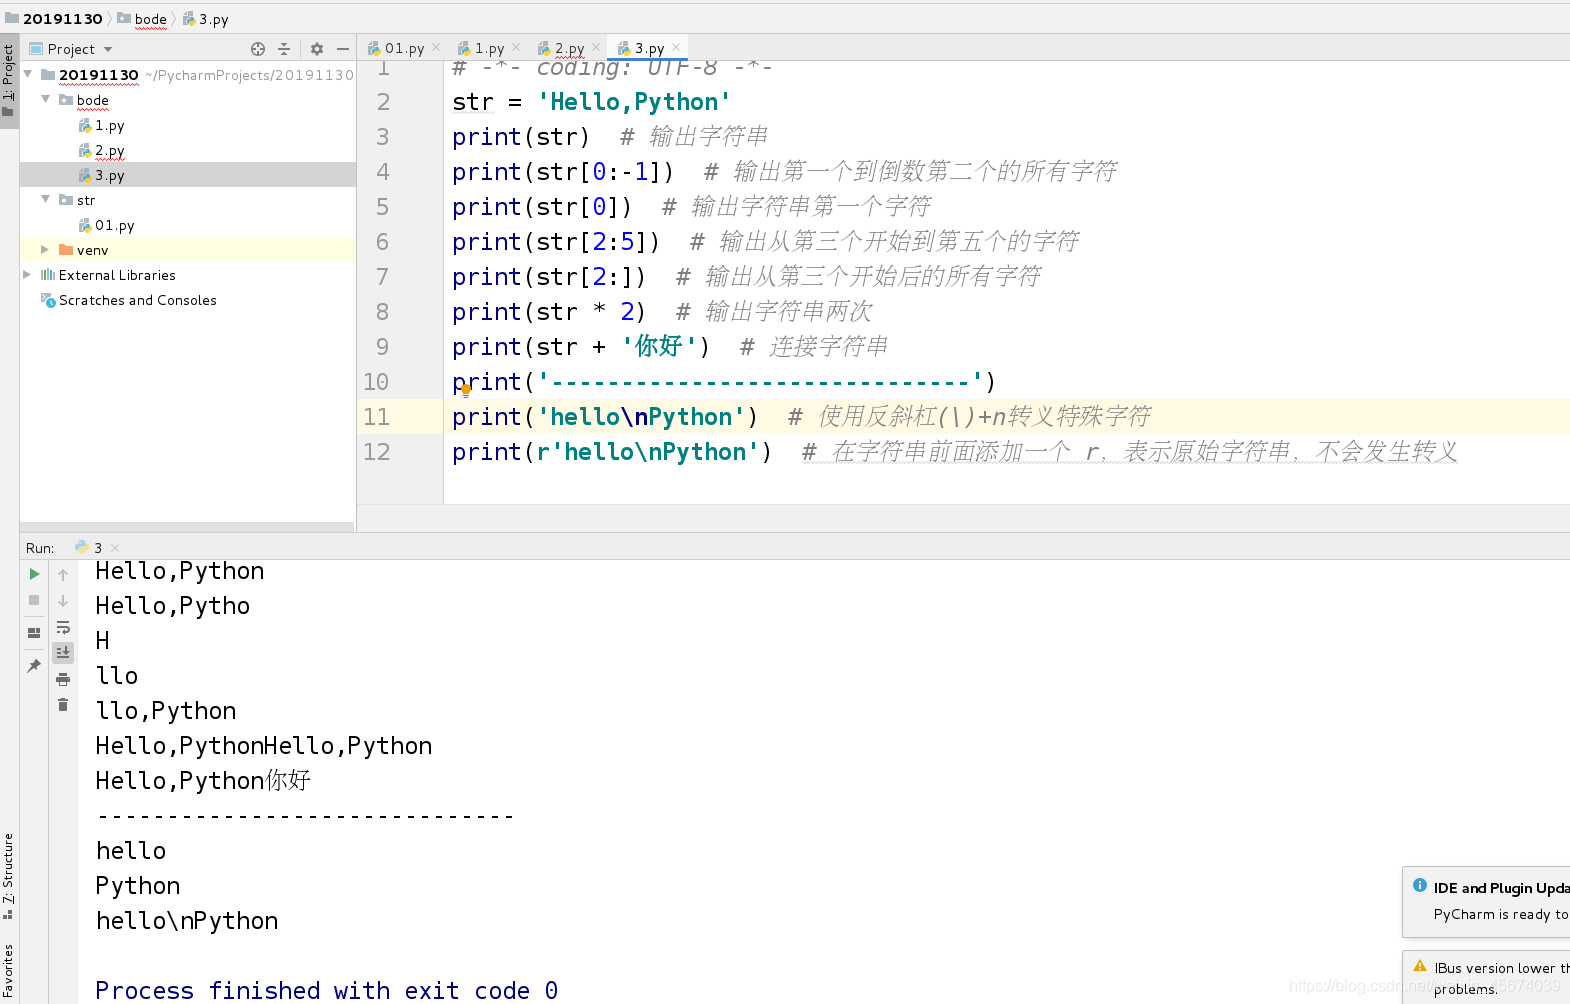Switch to the 01.py editor tab
The width and height of the screenshot is (1570, 1004).
(404, 48)
